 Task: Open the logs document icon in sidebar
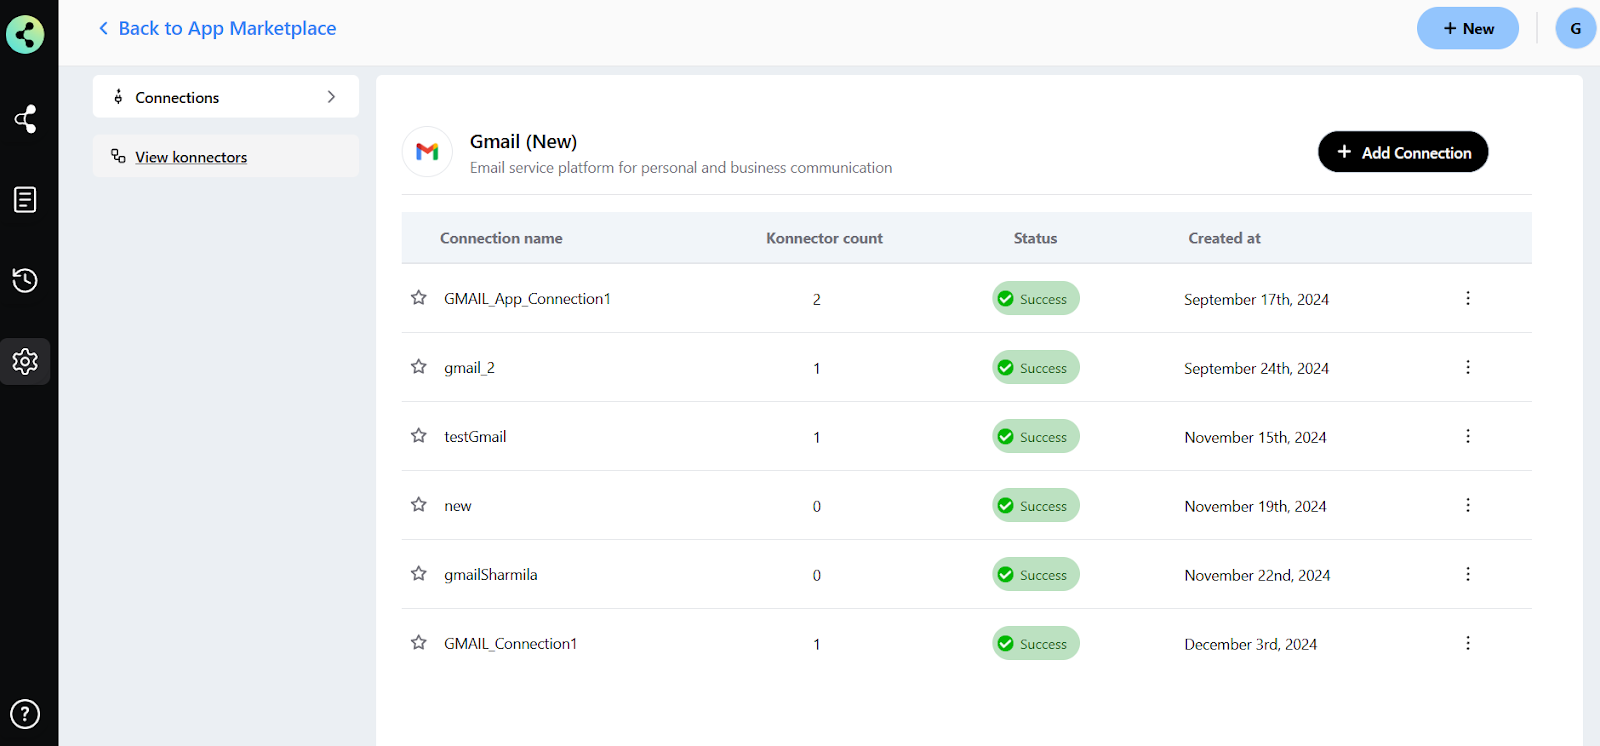(25, 199)
